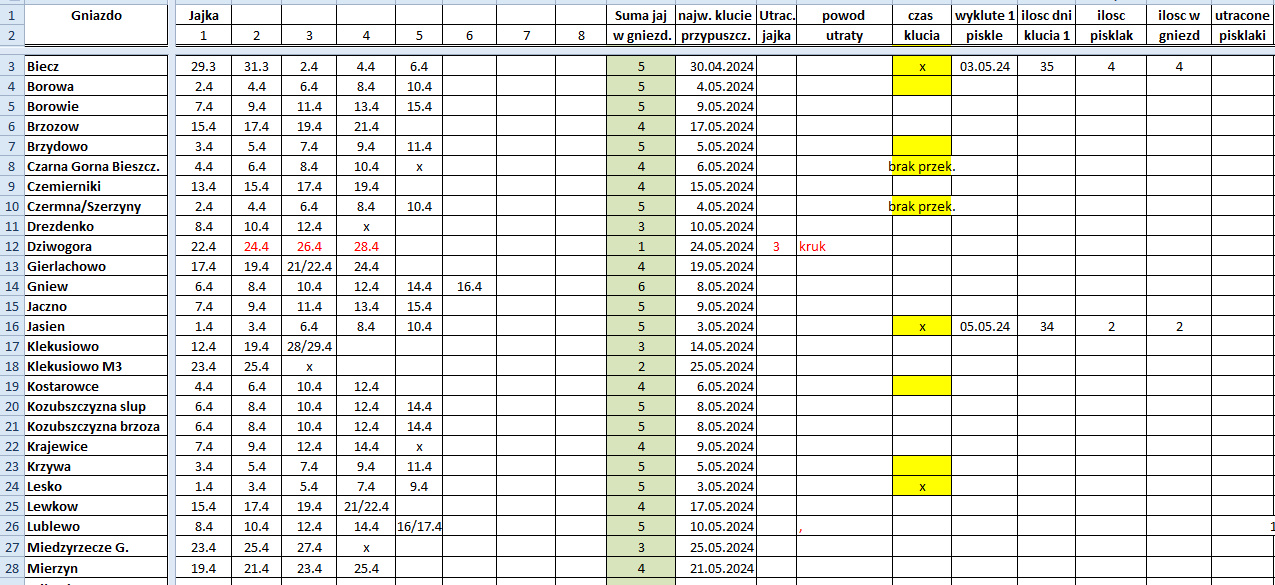Select the yellow x cell in Biecz row
The width and height of the screenshot is (1275, 585).
[921, 66]
